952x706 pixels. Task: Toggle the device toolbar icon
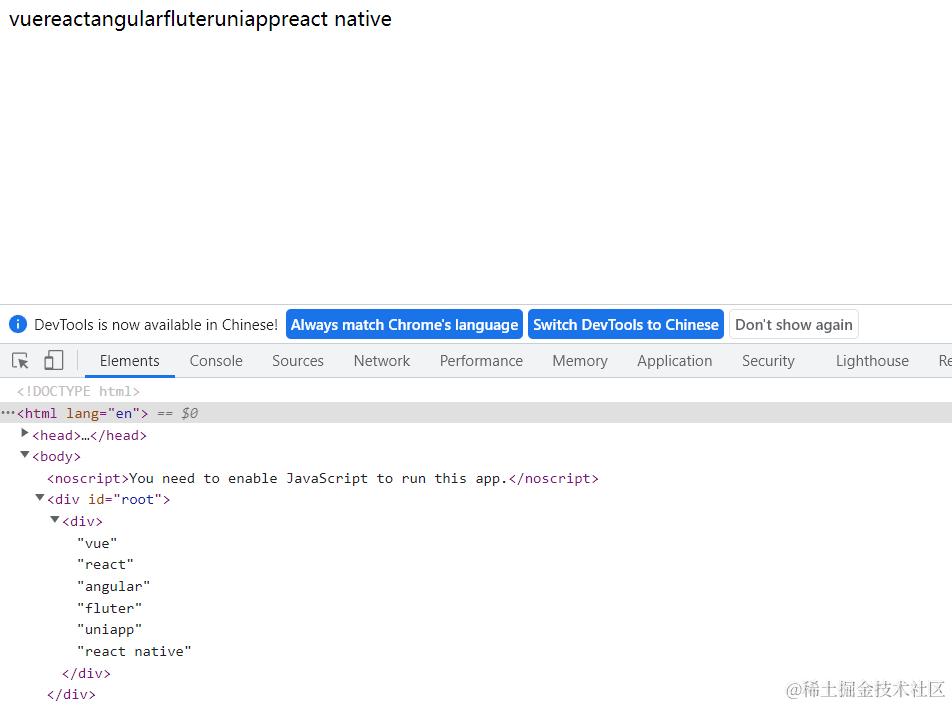coord(54,361)
